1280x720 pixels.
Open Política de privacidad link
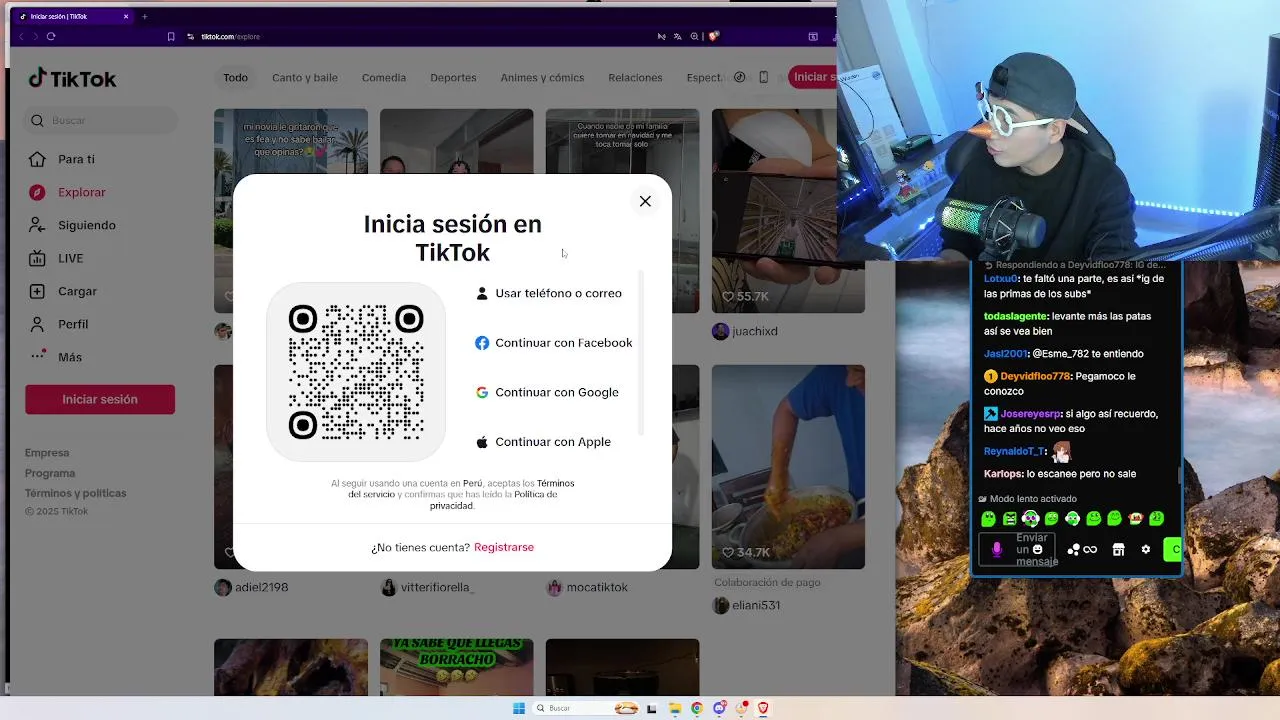[494, 500]
